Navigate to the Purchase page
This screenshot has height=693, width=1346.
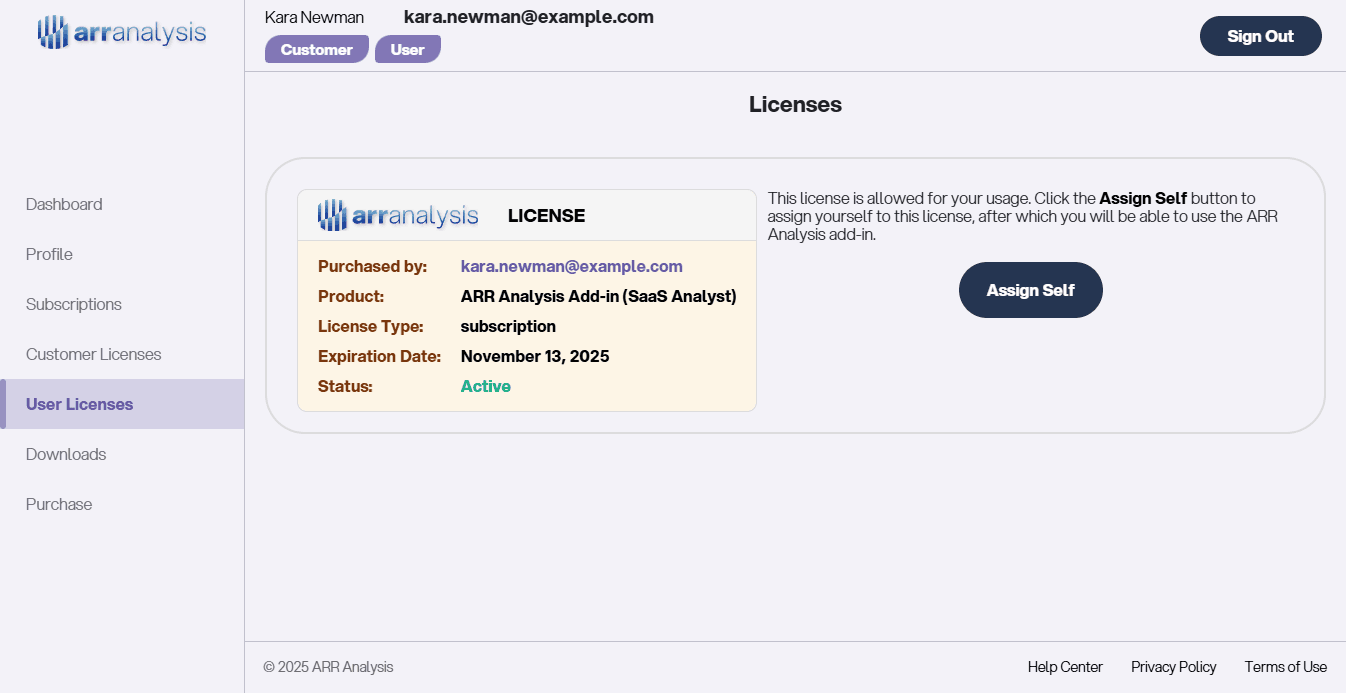coord(58,504)
